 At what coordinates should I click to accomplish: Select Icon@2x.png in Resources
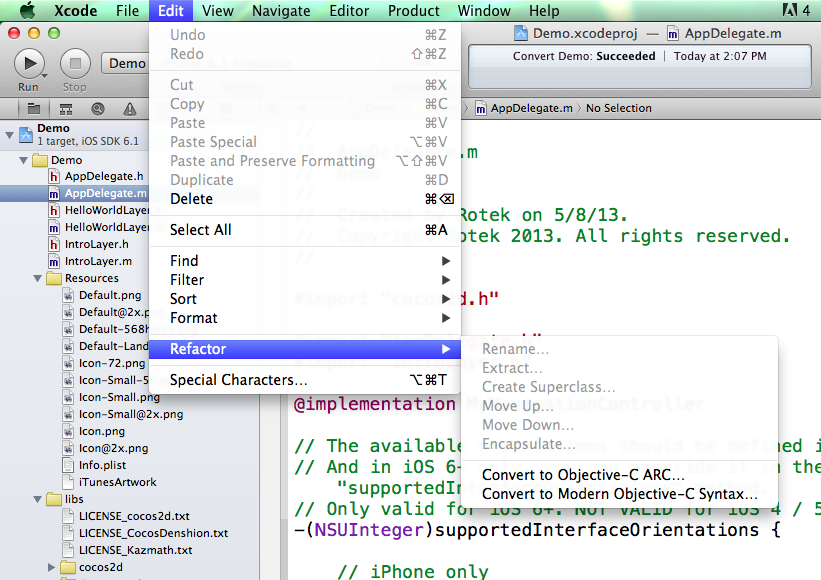(x=113, y=449)
